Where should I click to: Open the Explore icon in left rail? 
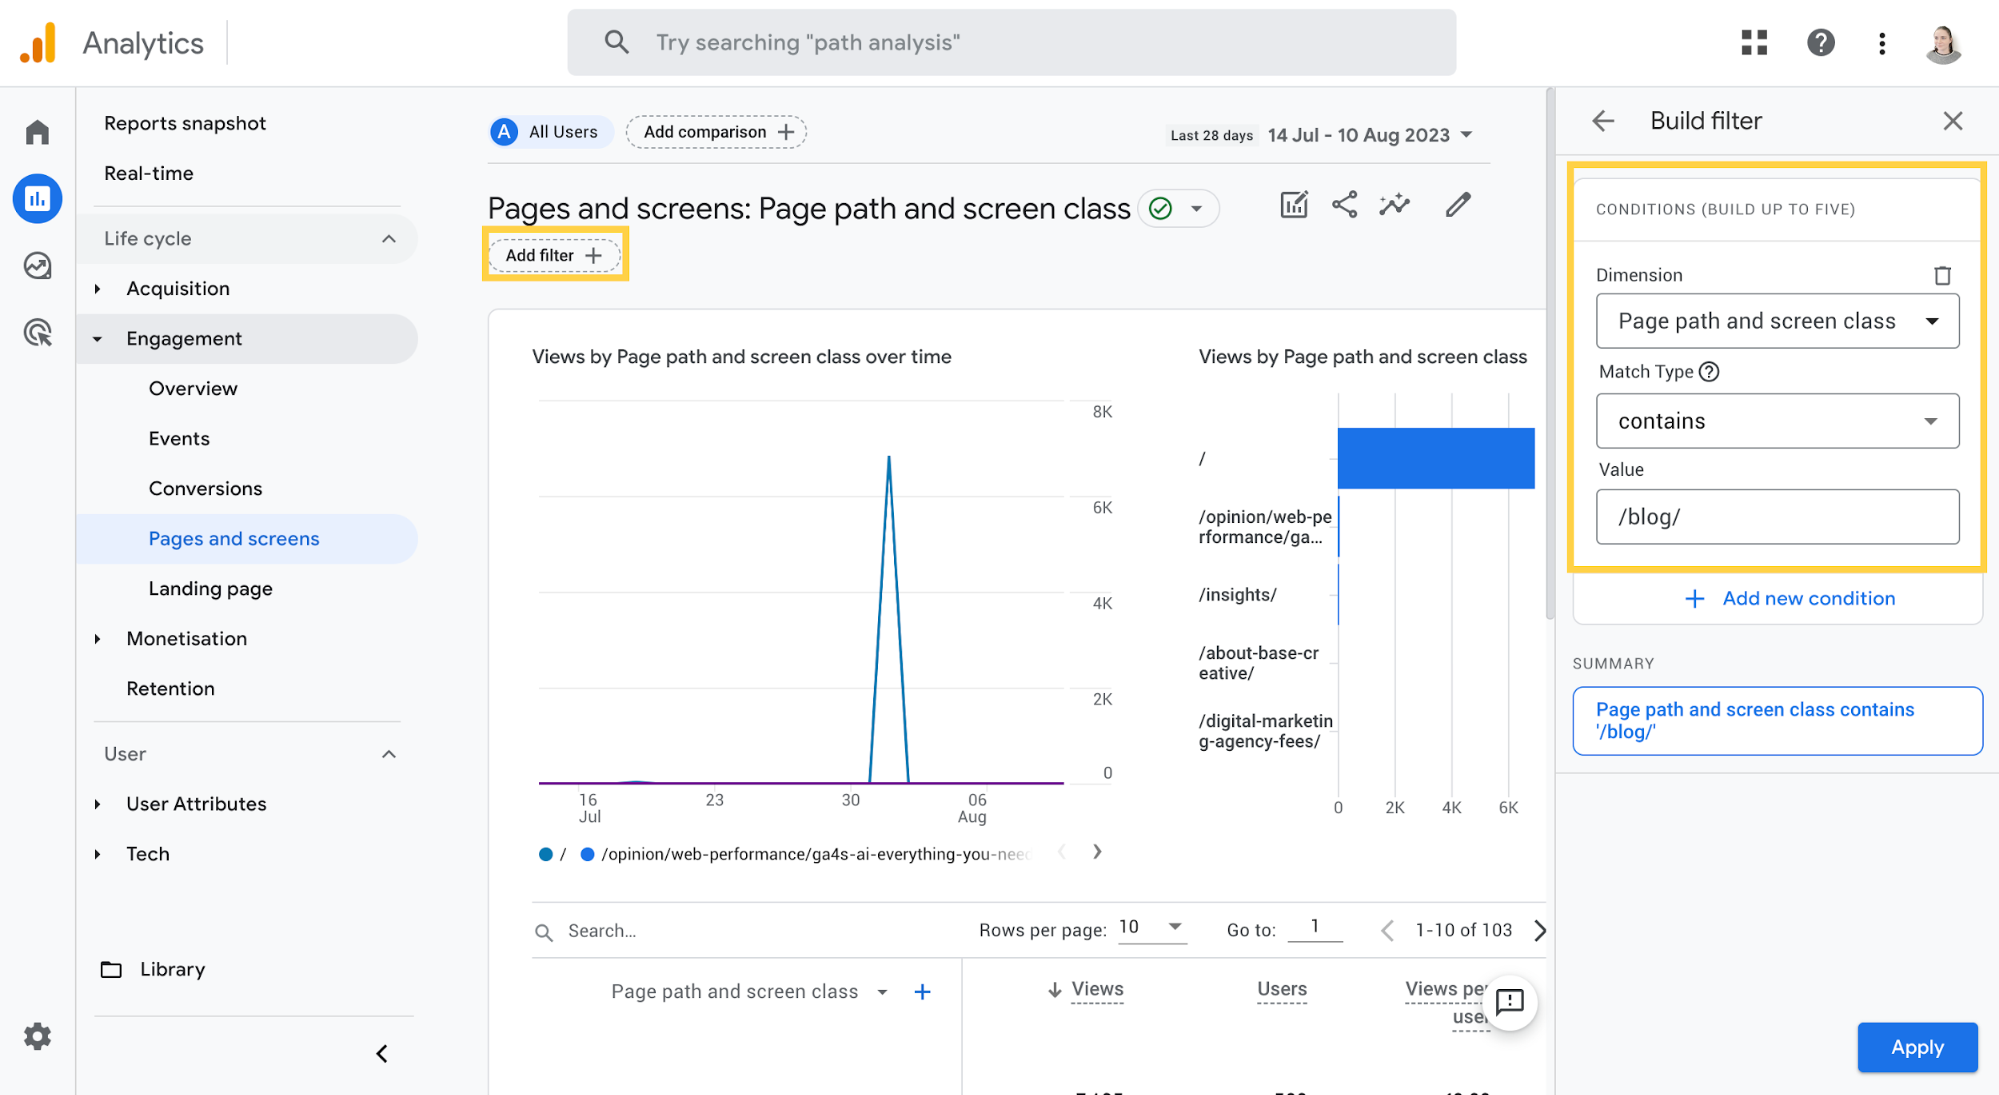[x=37, y=265]
